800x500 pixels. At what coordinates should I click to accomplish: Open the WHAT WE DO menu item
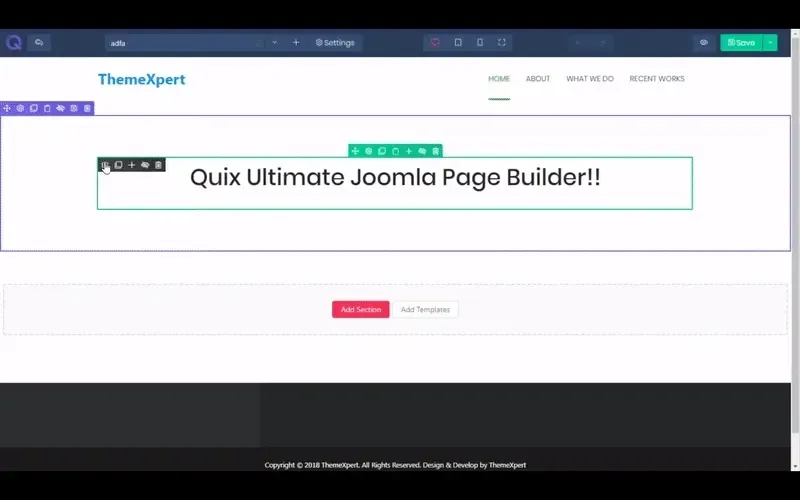click(x=590, y=79)
